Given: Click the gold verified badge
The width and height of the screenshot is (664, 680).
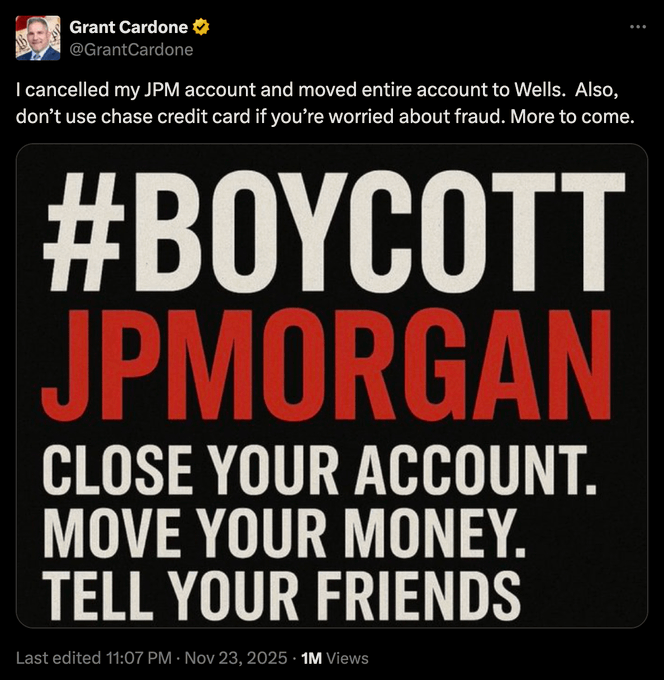Looking at the screenshot, I should [x=201, y=27].
